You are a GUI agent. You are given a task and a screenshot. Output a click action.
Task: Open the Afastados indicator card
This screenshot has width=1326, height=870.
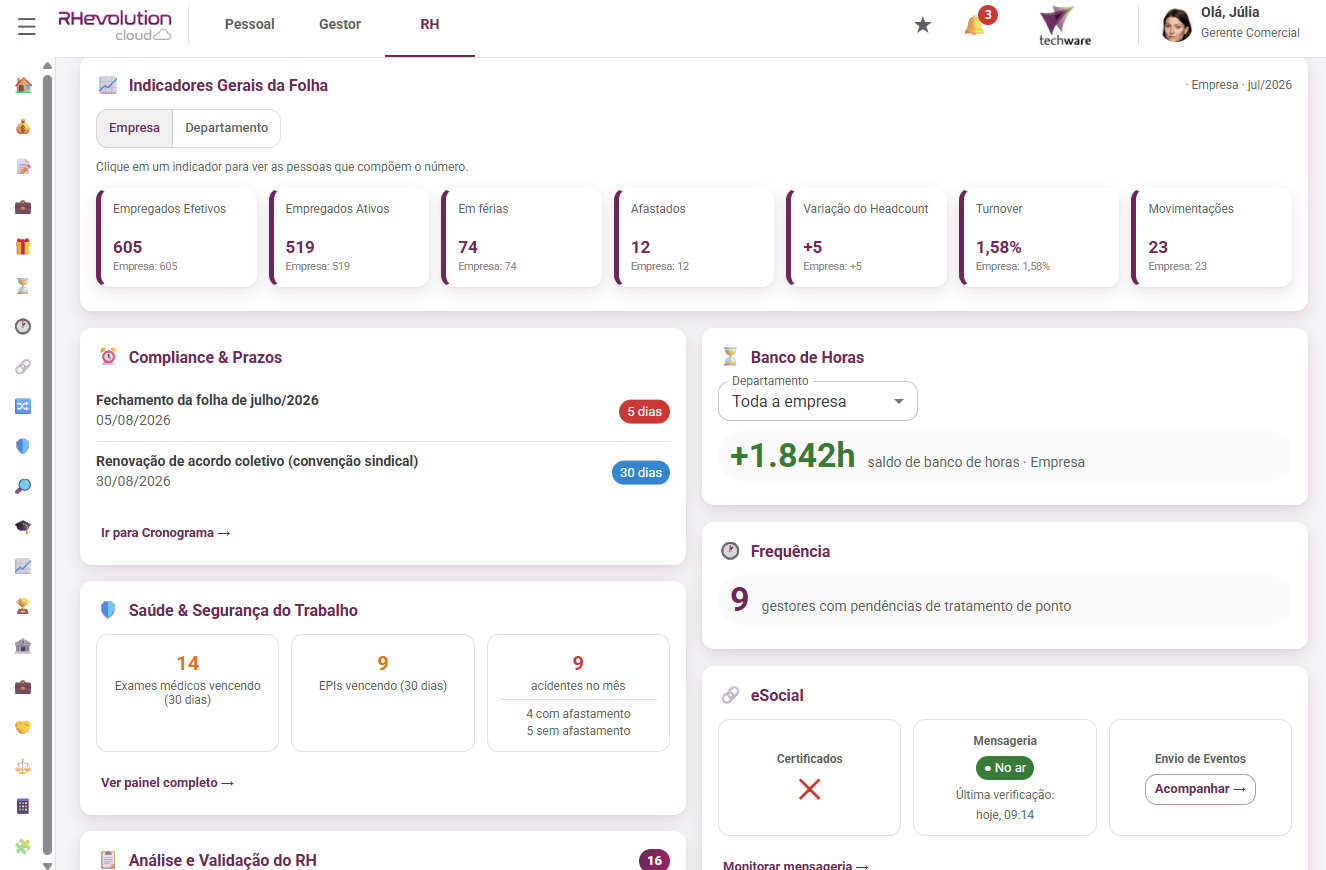[694, 238]
